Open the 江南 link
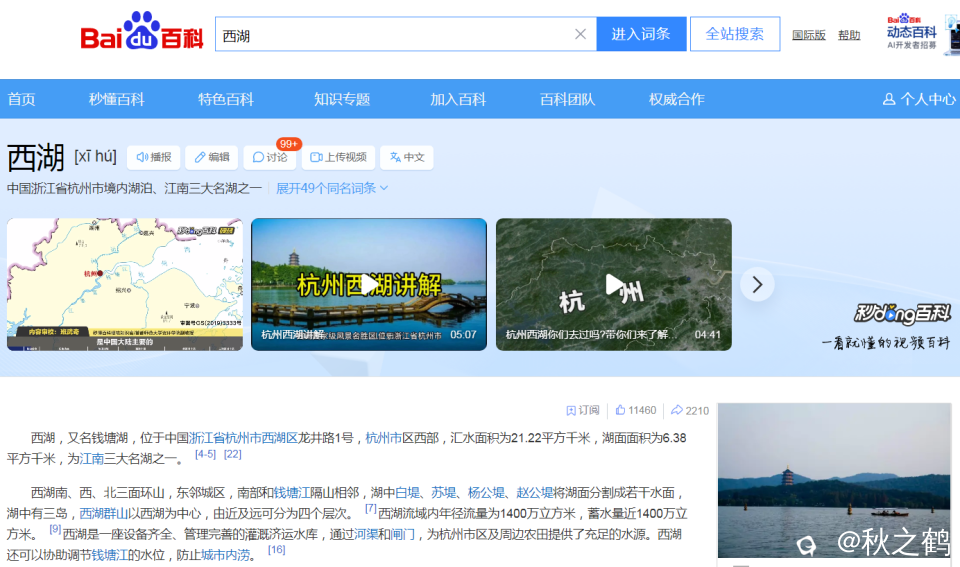The image size is (960, 567). click(92, 459)
